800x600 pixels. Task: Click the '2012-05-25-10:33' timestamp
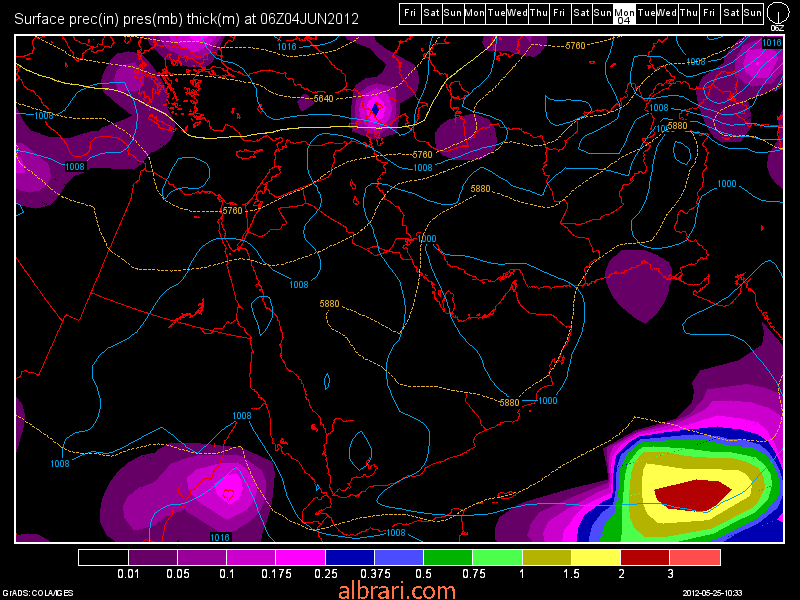coord(713,593)
